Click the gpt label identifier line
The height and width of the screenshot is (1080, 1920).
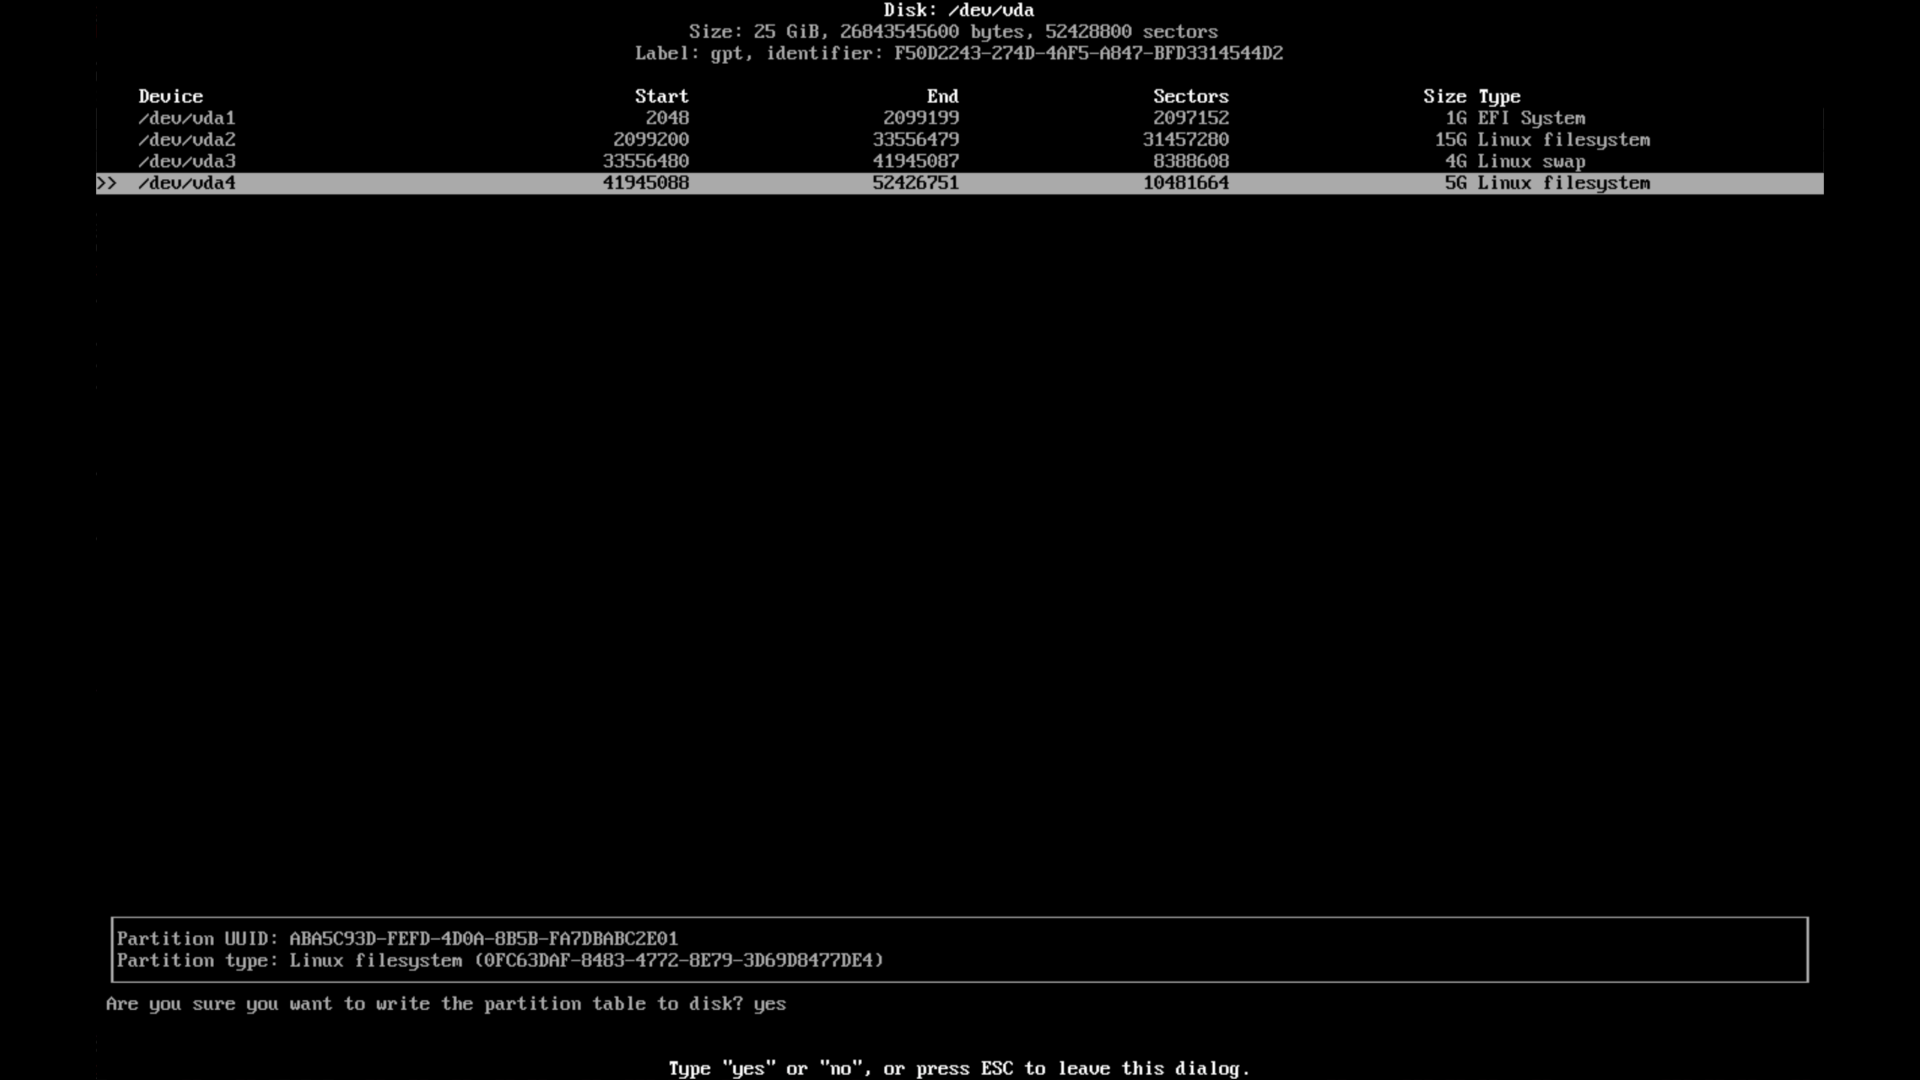tap(959, 53)
